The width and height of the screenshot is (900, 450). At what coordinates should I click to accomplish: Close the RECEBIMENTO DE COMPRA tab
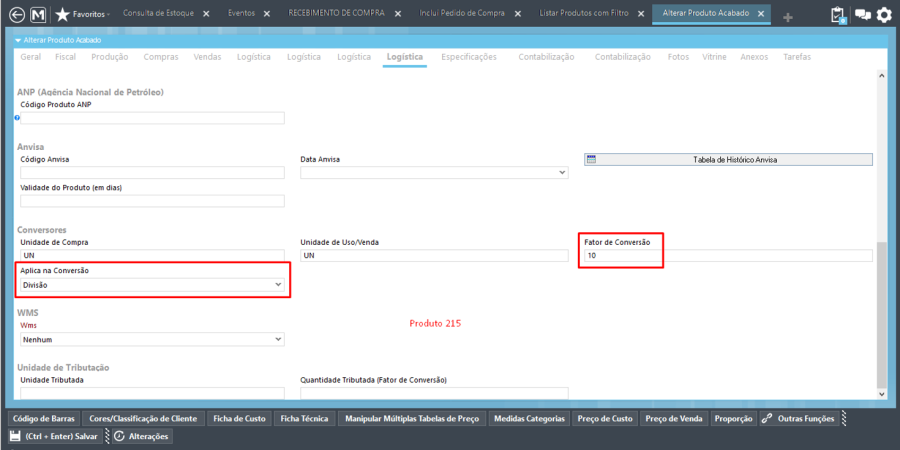396,14
